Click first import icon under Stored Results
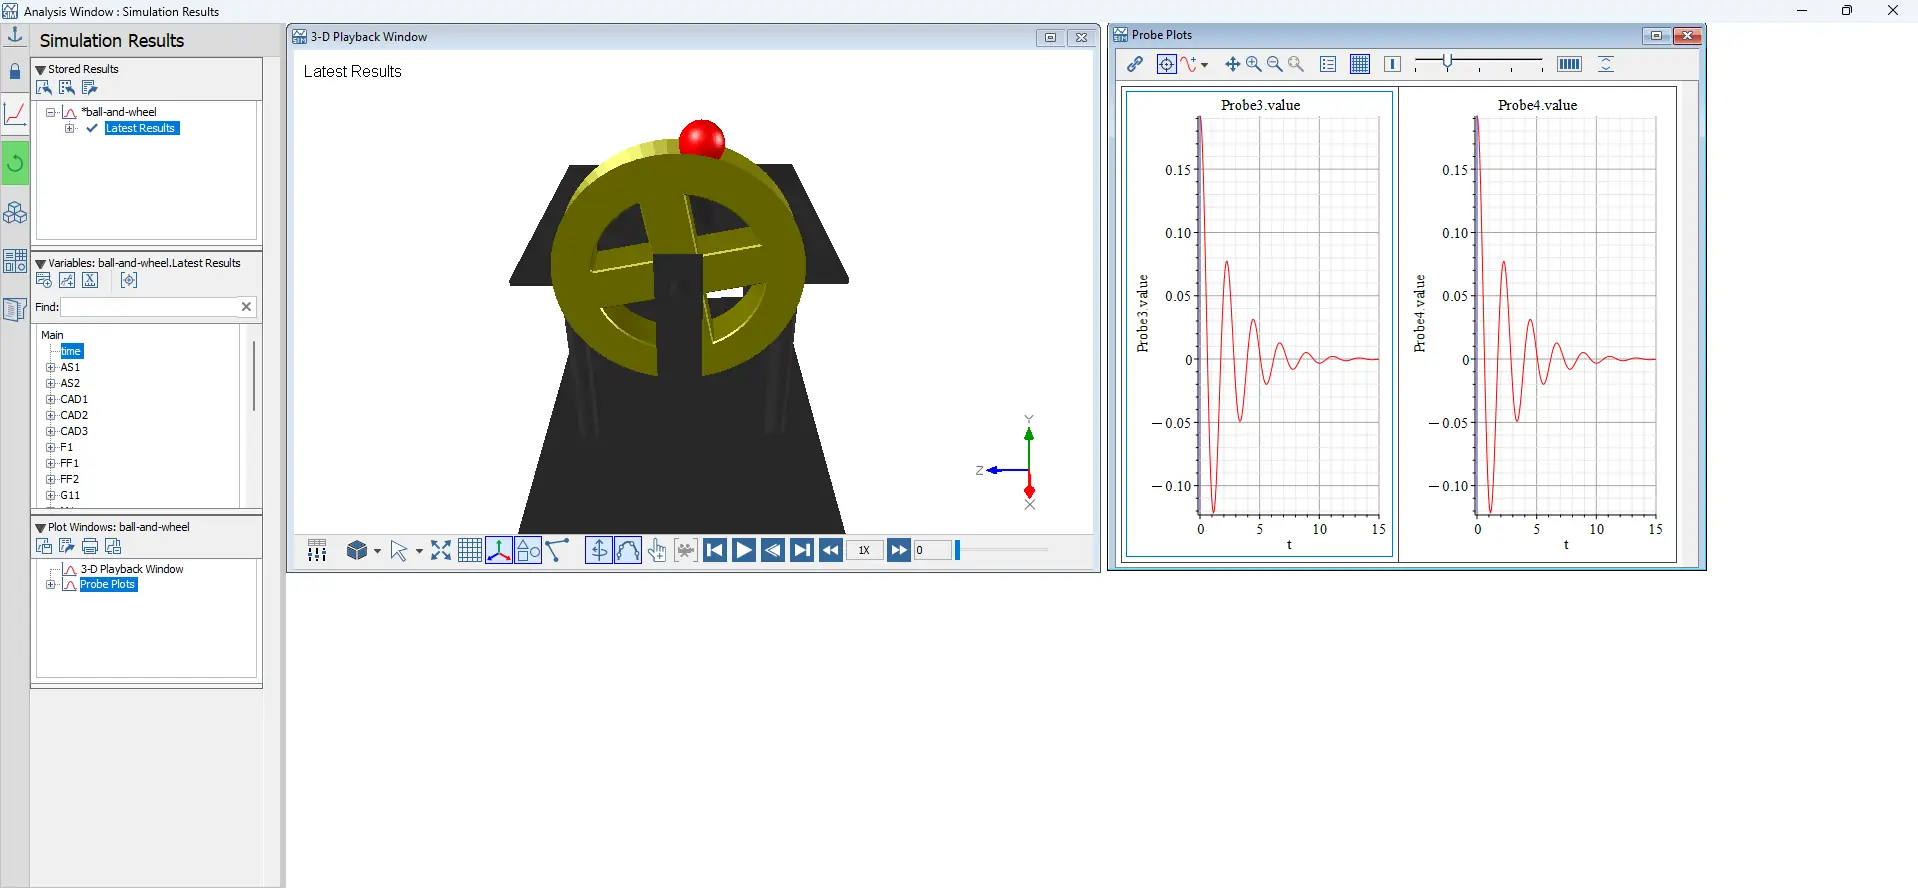 [44, 87]
